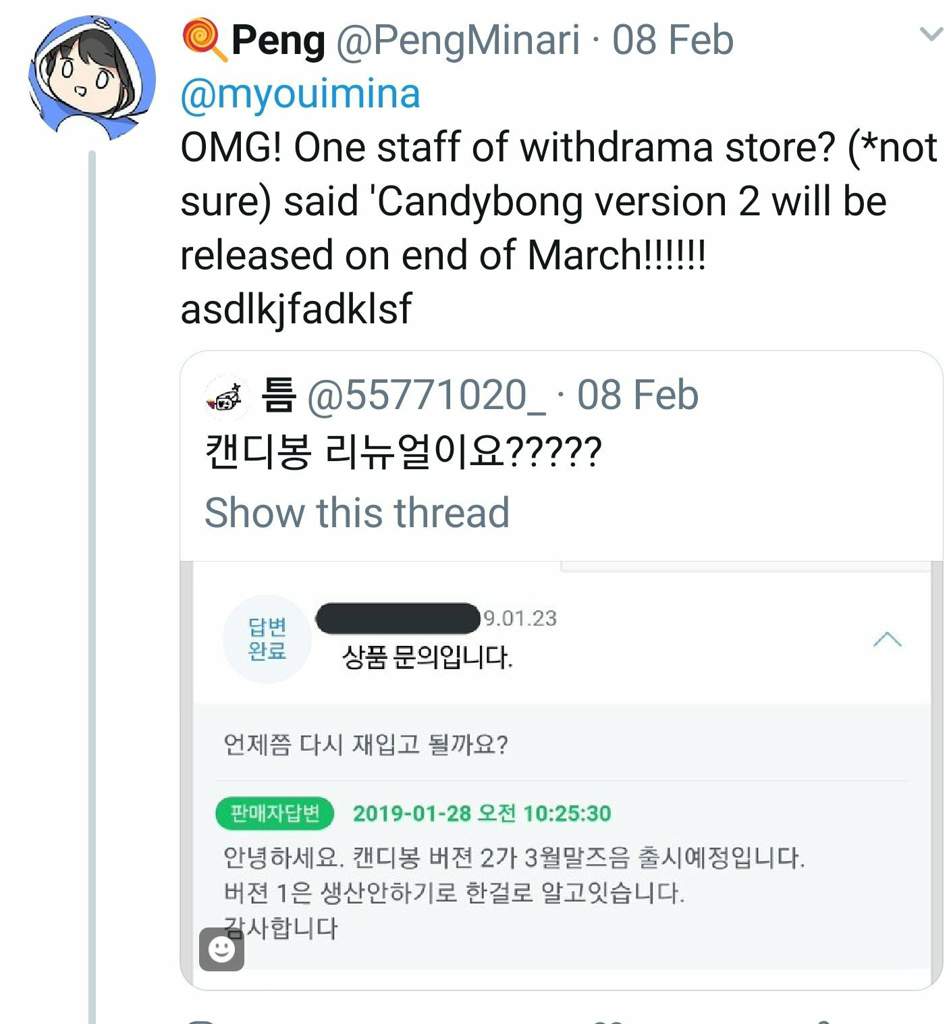This screenshot has width=951, height=1024.
Task: Click the 2019-01-28 seller reply timestamp
Action: click(x=482, y=814)
